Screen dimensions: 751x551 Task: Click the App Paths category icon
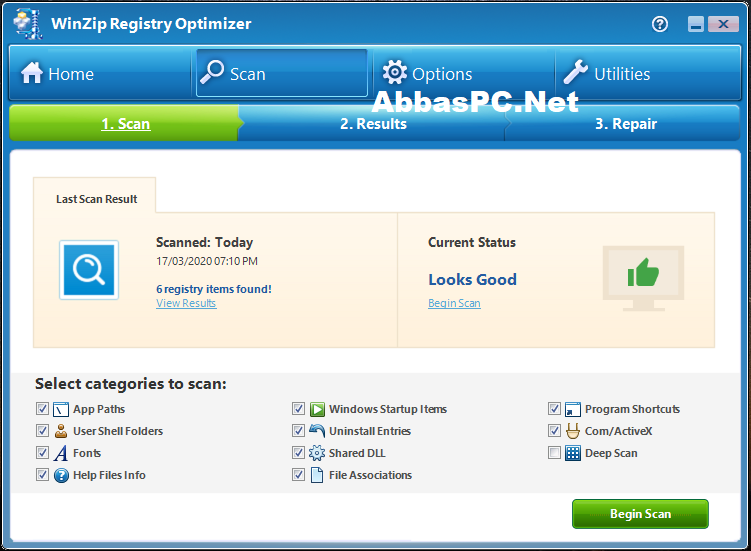(x=61, y=409)
